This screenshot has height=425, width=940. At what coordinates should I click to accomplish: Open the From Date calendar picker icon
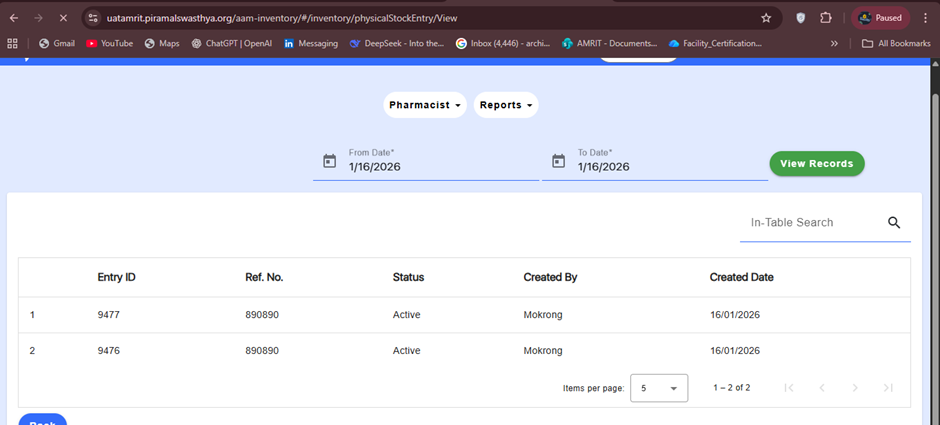[x=329, y=161]
